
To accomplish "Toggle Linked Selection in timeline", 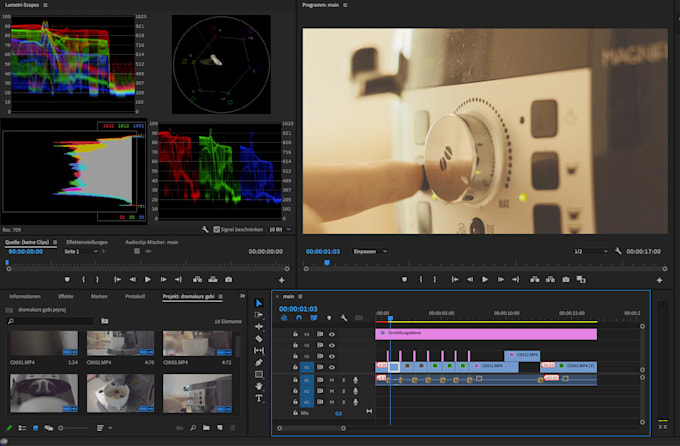I will 314,318.
